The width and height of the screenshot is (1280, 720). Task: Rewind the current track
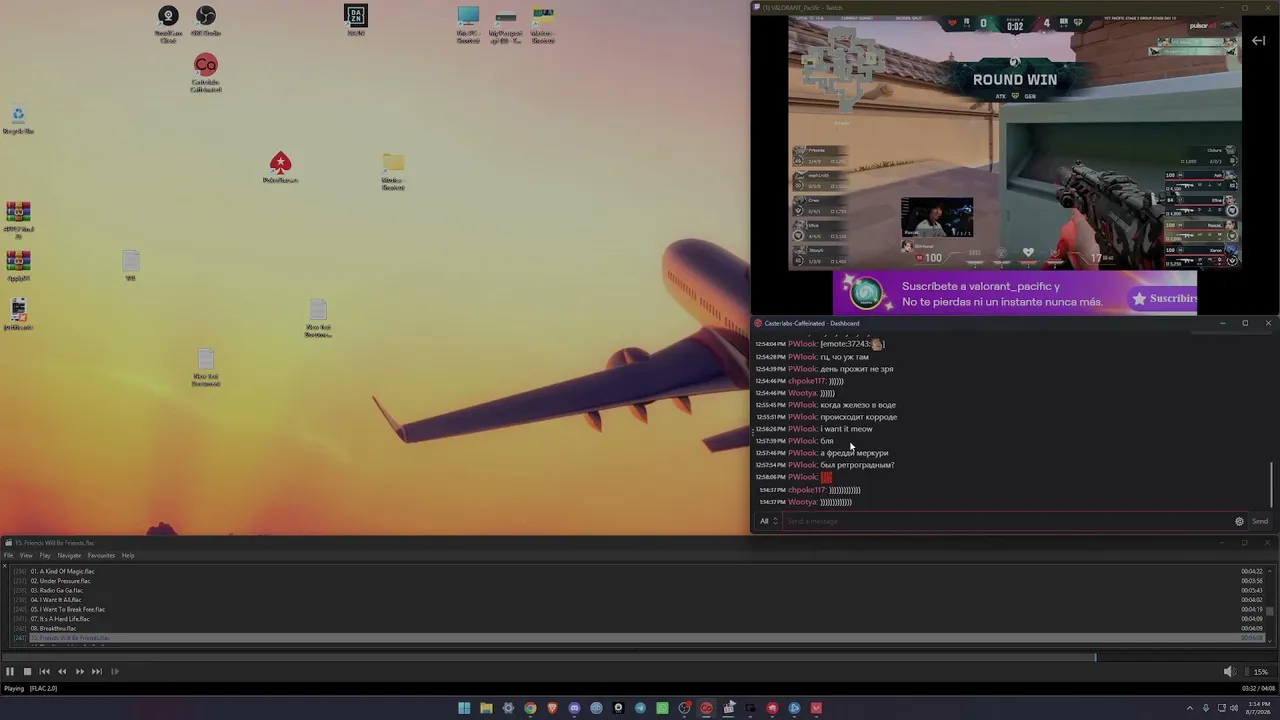(x=62, y=672)
